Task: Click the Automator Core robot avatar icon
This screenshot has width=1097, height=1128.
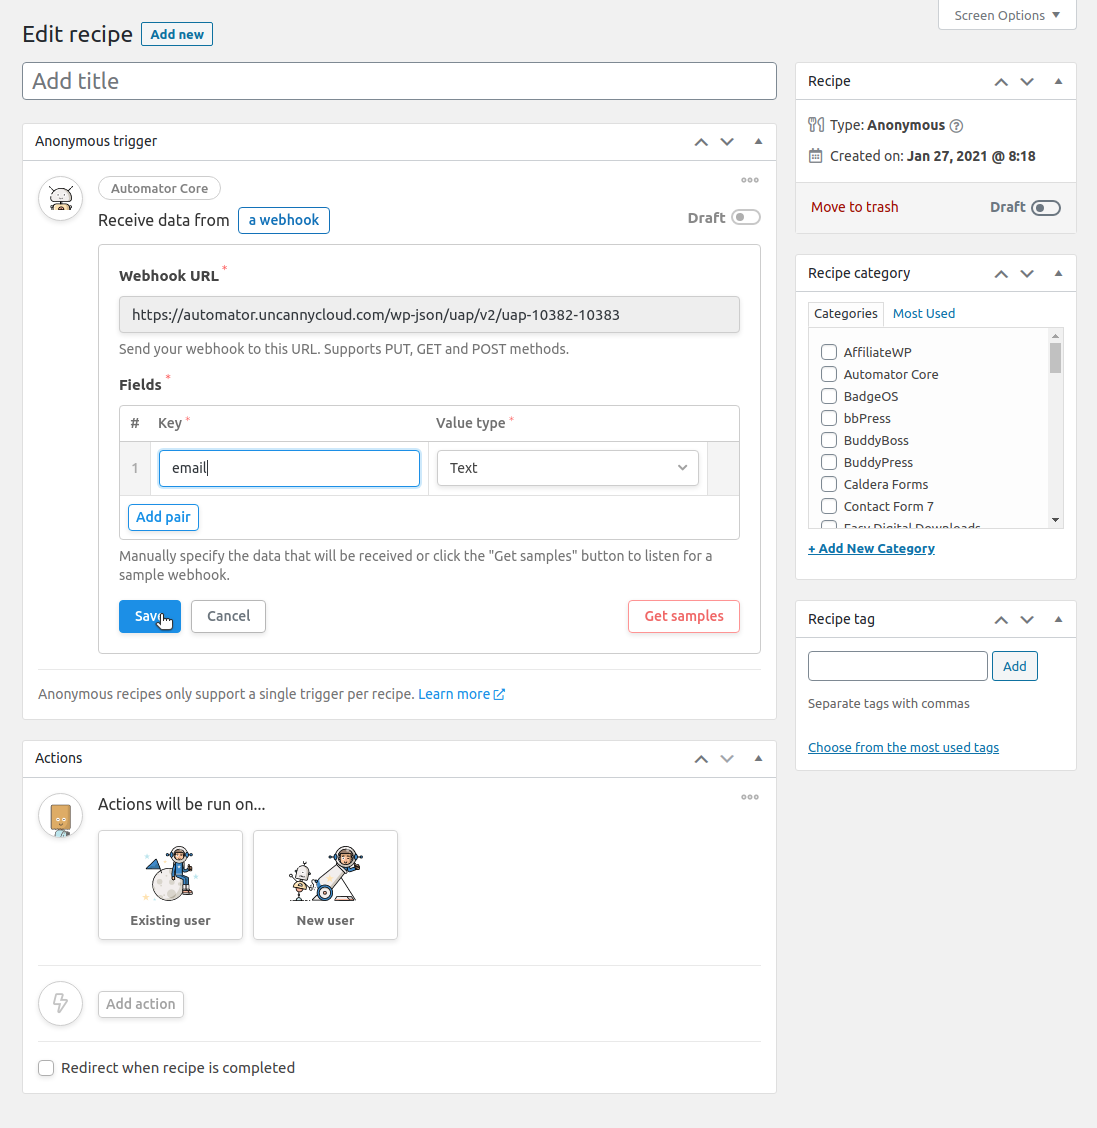Action: tap(60, 199)
